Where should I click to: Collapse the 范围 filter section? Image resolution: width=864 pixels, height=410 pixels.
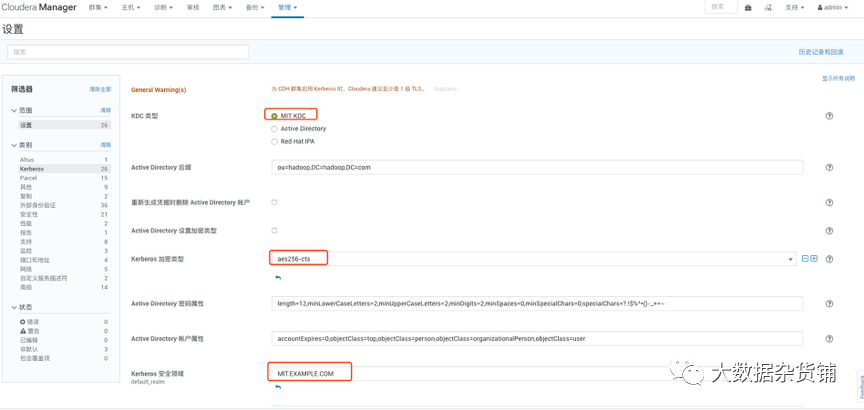pyautogui.click(x=14, y=110)
